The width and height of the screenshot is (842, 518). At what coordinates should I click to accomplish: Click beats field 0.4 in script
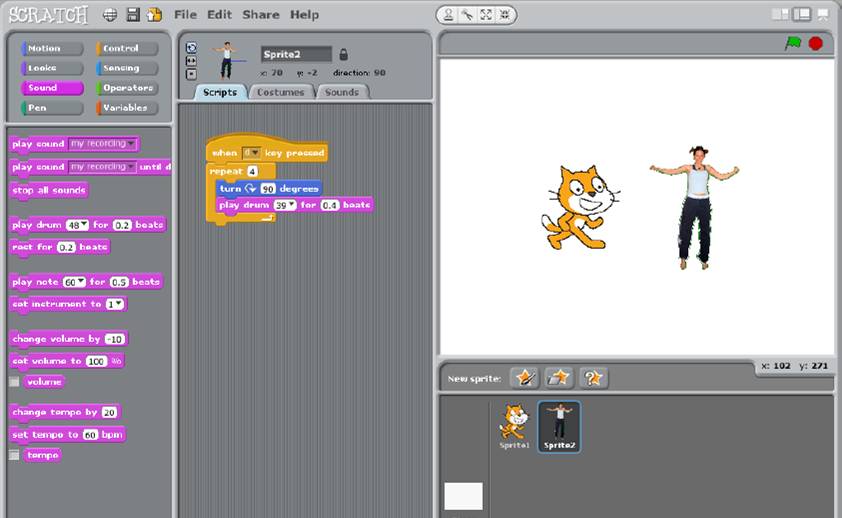point(330,205)
